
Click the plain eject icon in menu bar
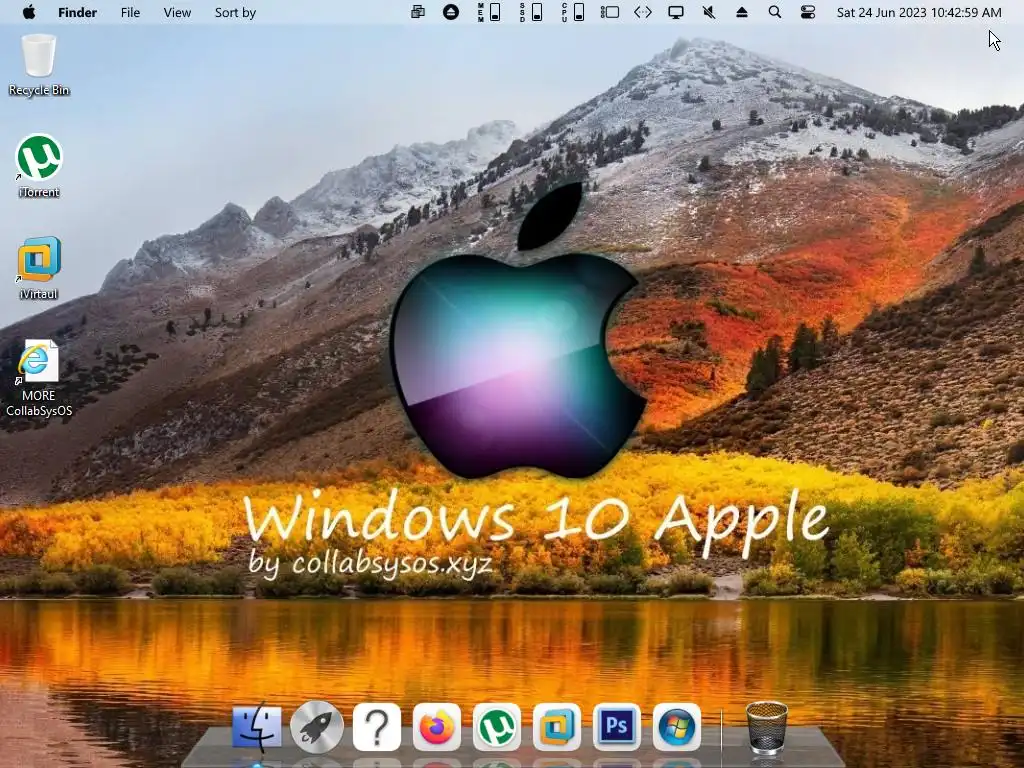point(741,12)
